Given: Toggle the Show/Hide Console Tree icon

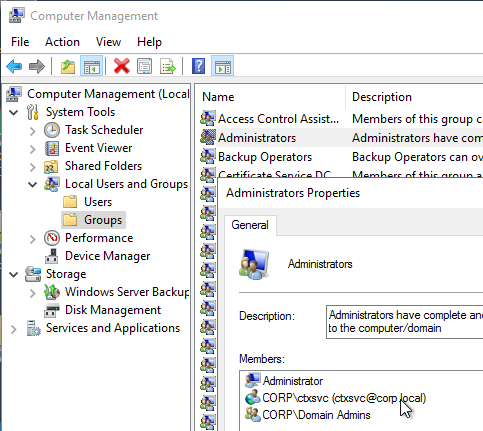Looking at the screenshot, I should 91,66.
